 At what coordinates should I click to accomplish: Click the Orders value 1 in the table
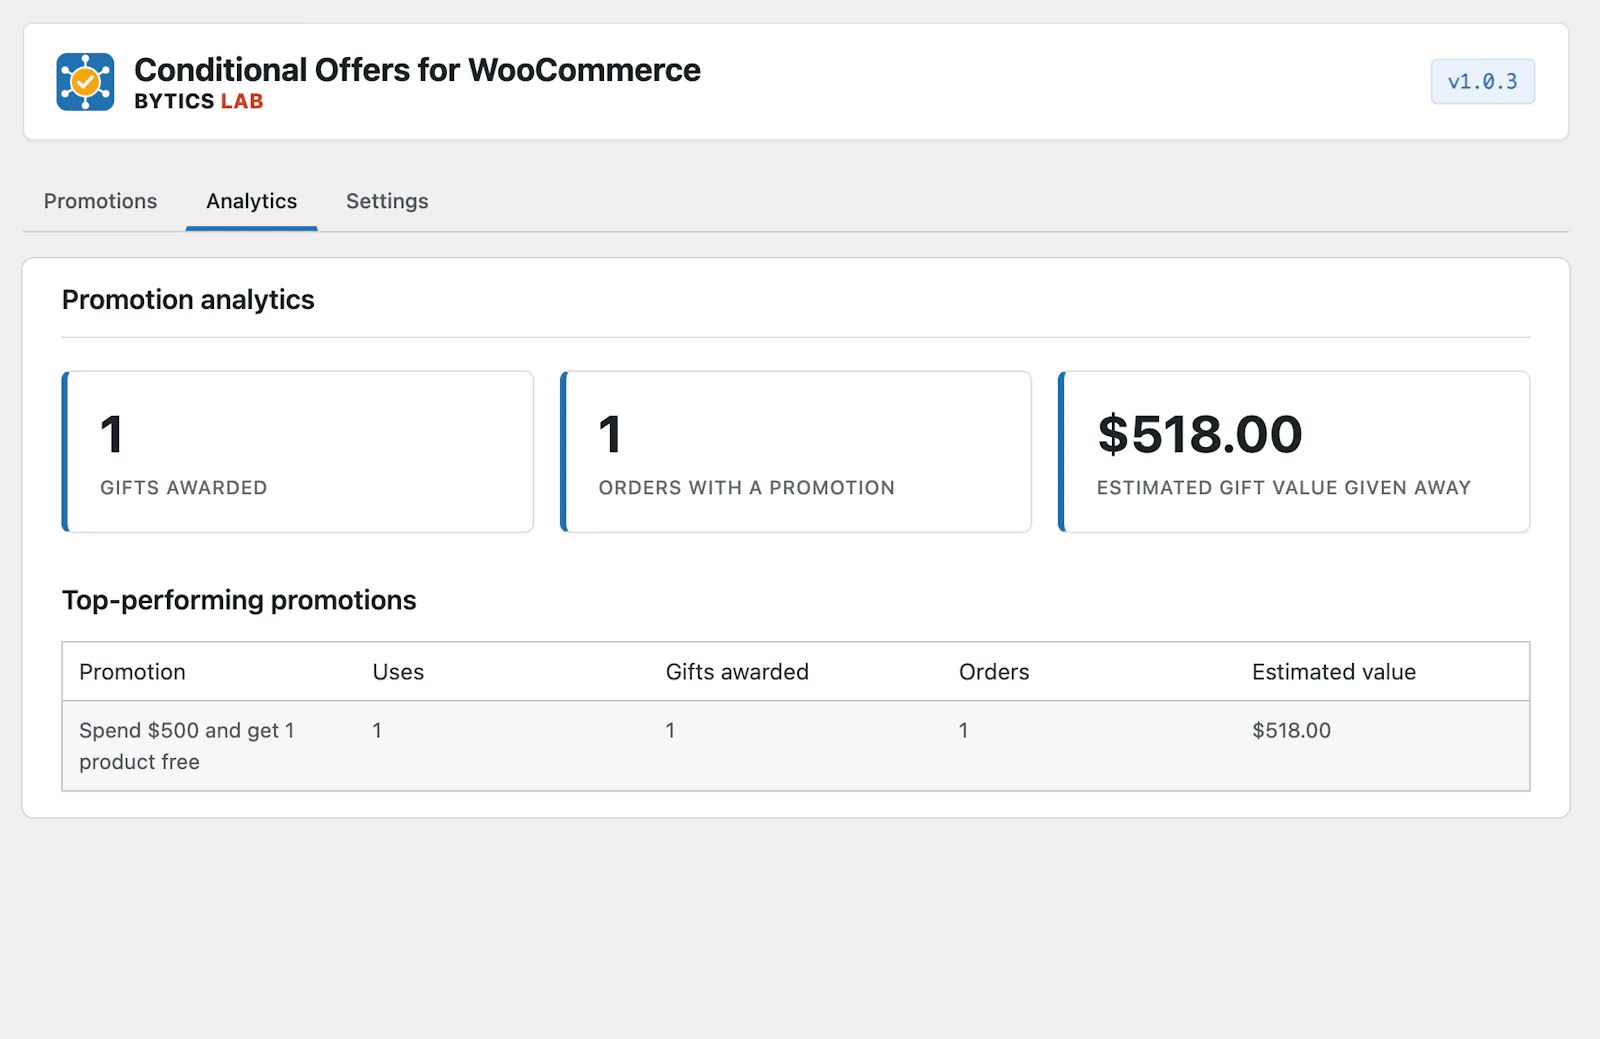click(x=963, y=731)
